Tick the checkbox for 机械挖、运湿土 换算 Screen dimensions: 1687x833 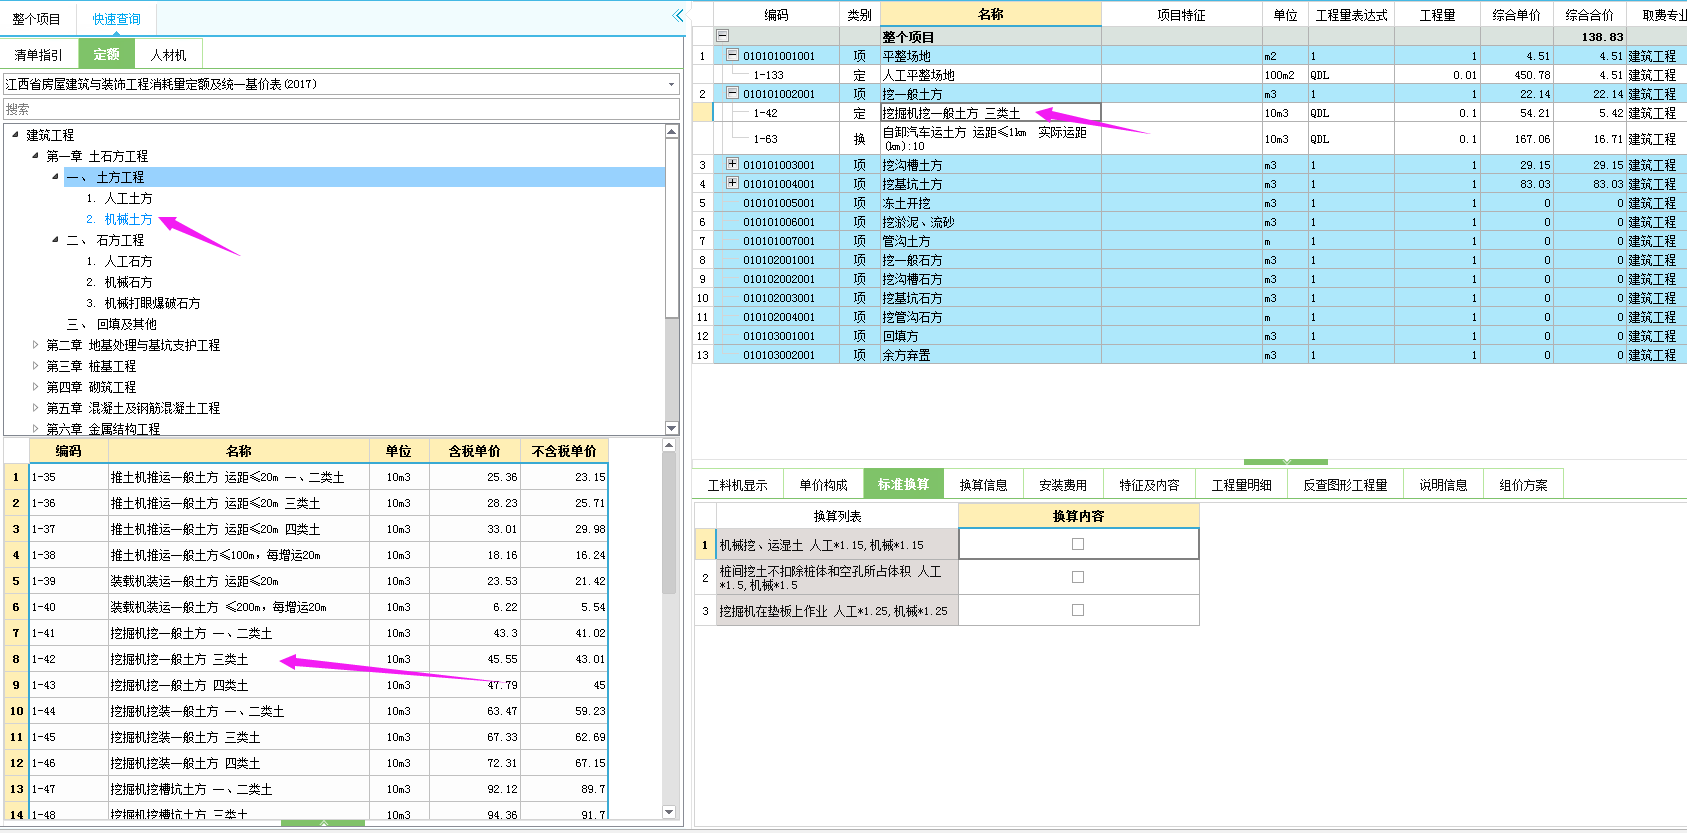[1078, 544]
